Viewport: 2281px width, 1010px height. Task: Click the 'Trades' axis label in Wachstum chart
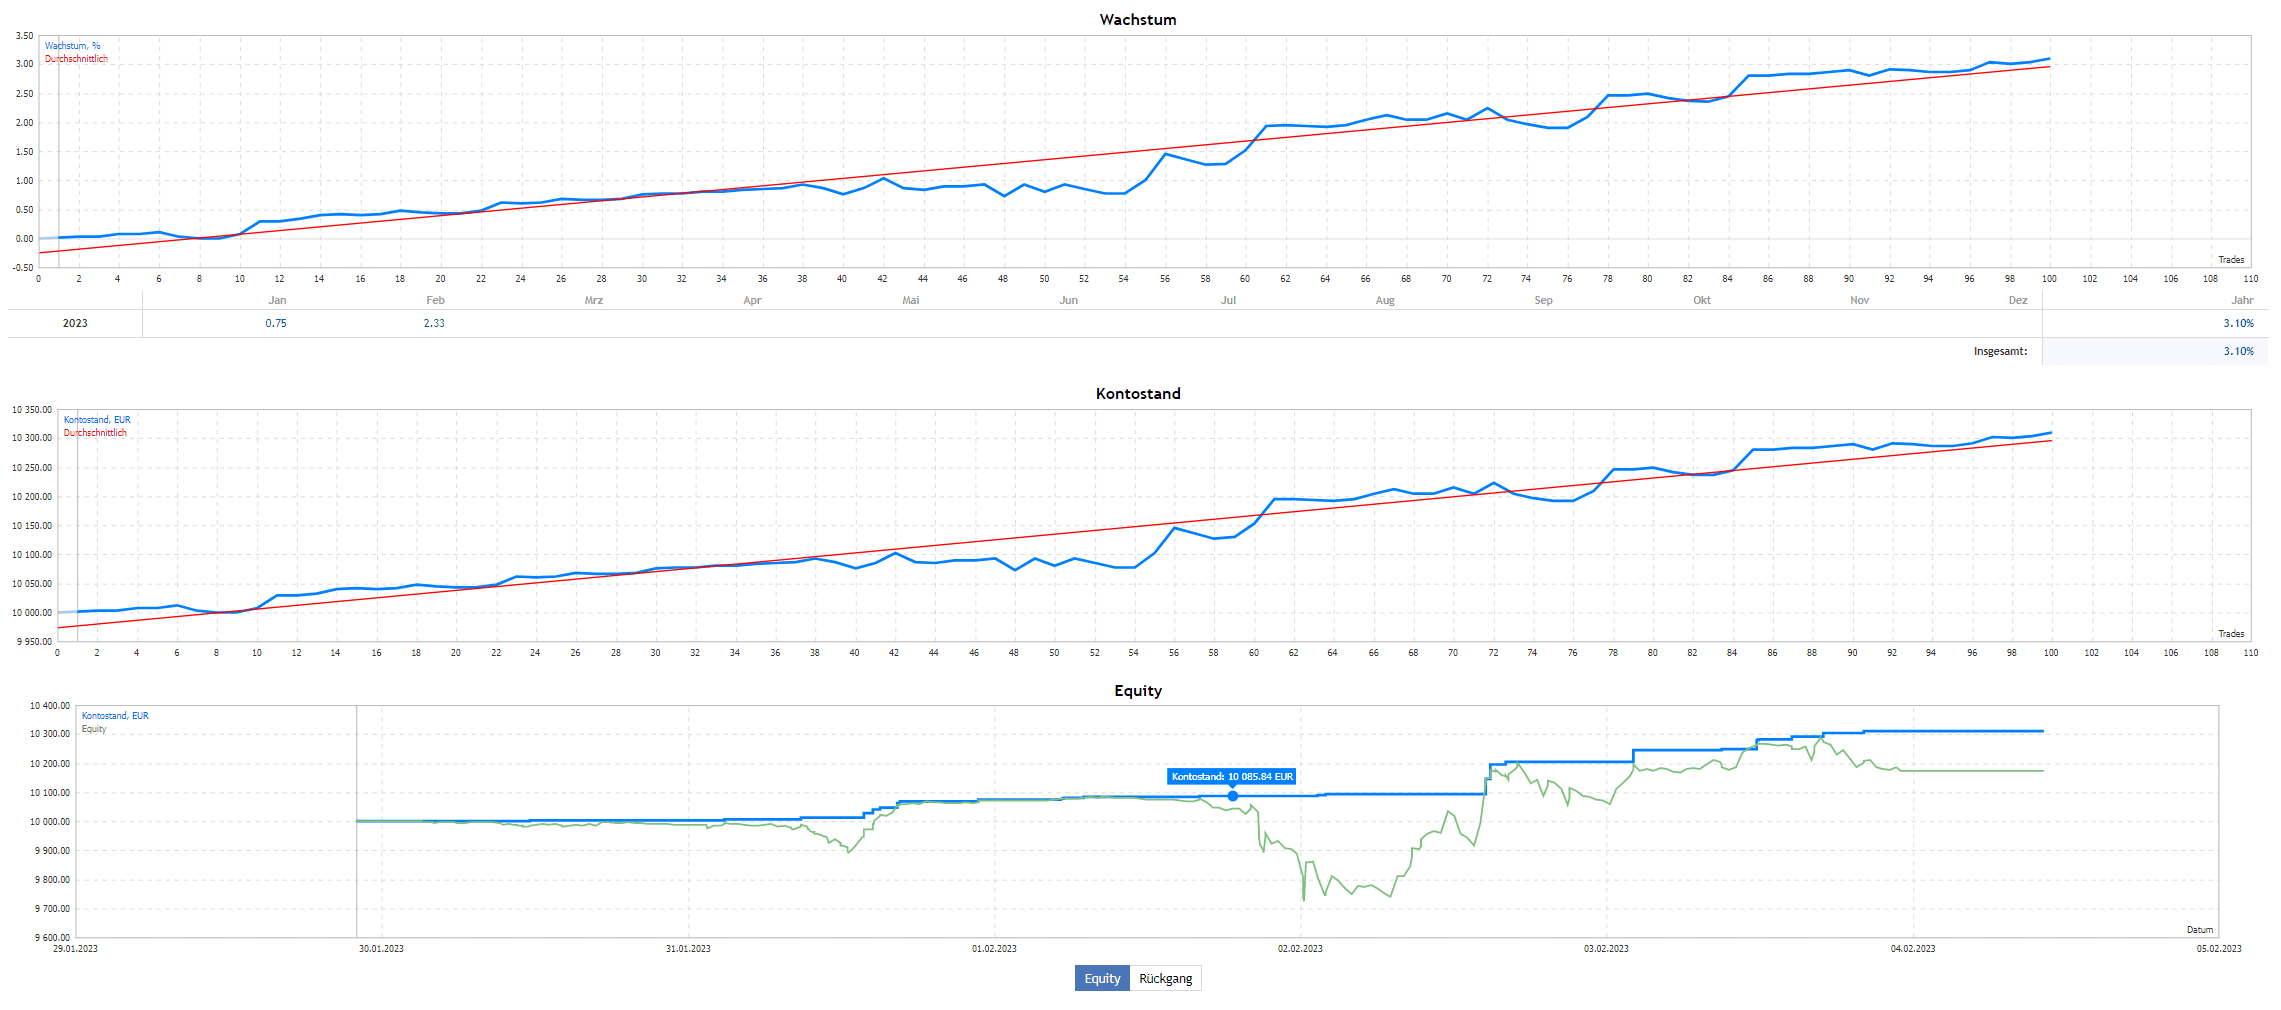point(2231,260)
